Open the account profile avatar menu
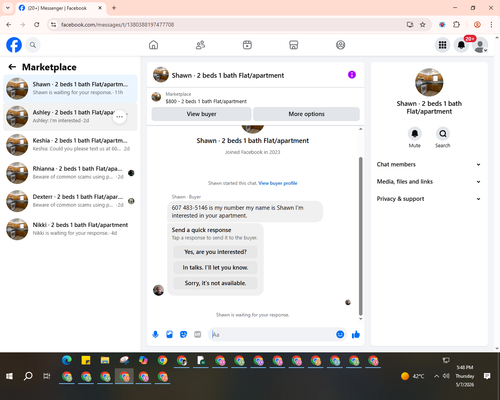The image size is (500, 400). pyautogui.click(x=480, y=45)
